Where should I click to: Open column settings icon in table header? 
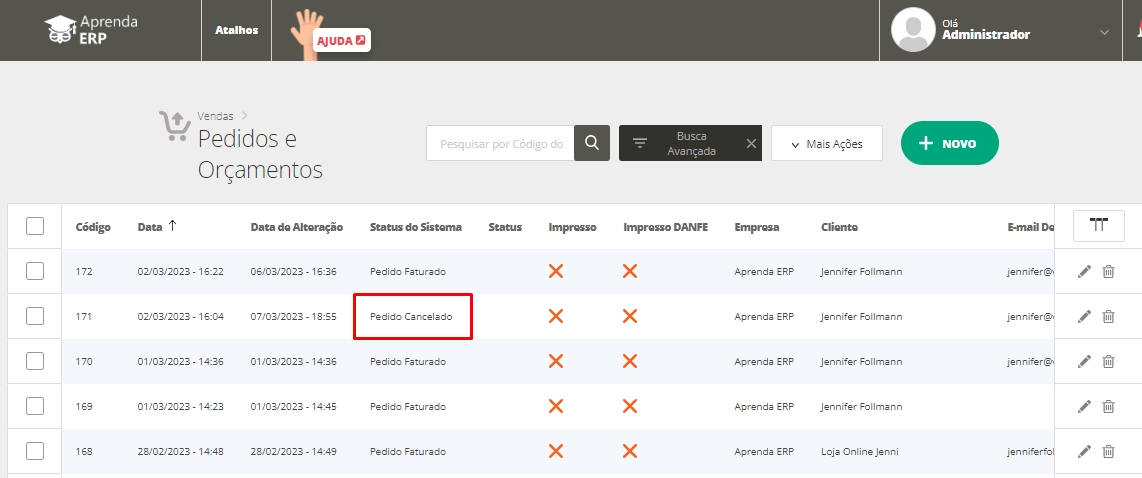coord(1099,226)
